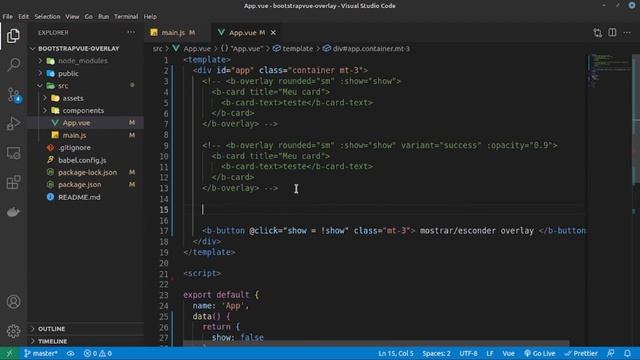The image size is (640, 360).
Task: Open notifications bell icon
Action: (627, 353)
